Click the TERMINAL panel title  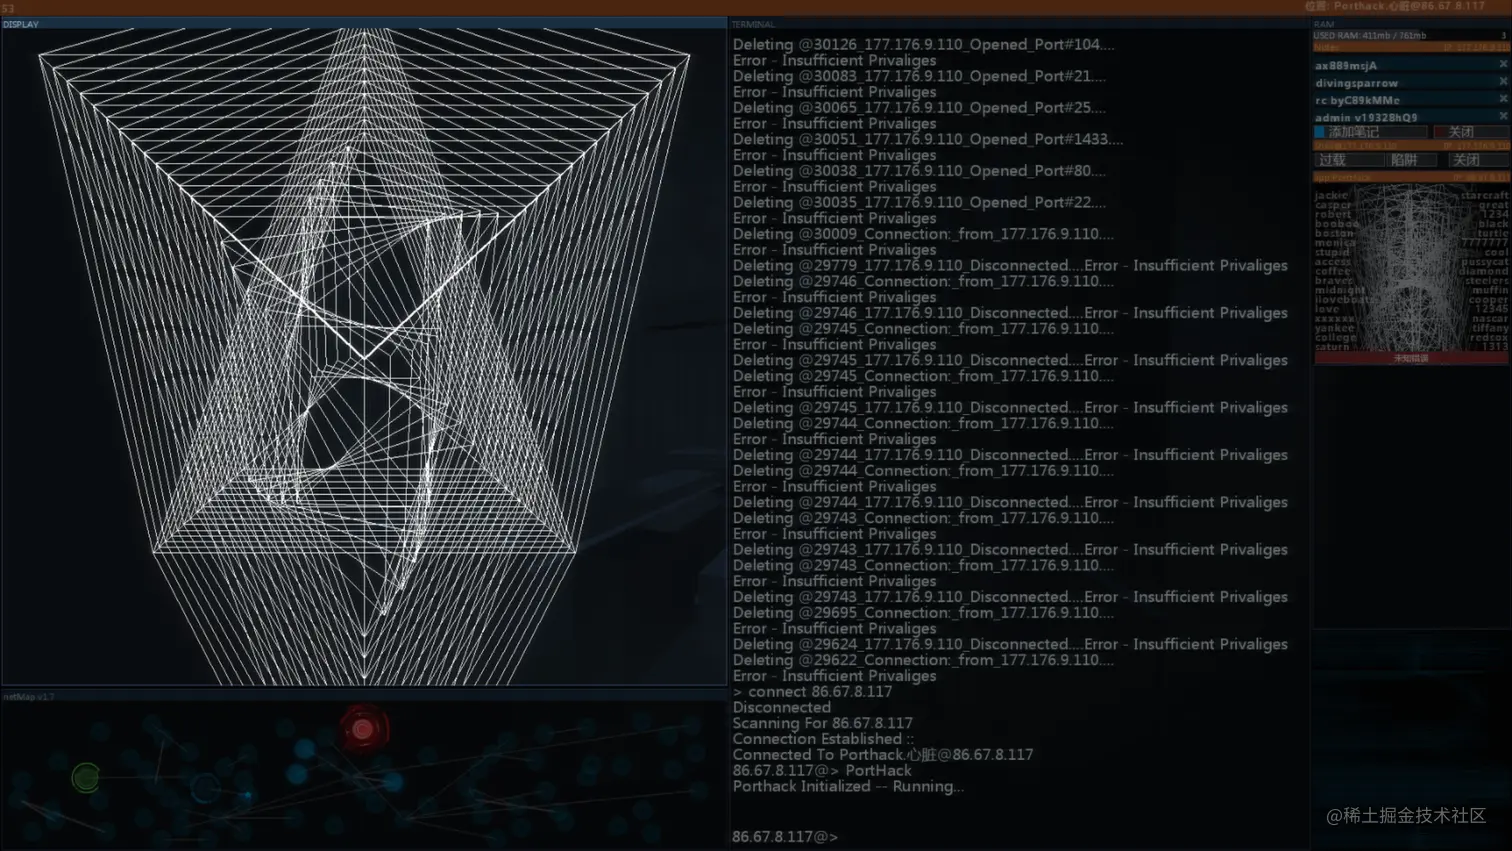point(753,24)
